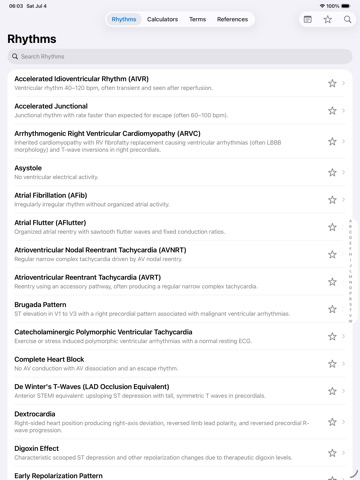Image resolution: width=360 pixels, height=480 pixels.
Task: Star the ARVC entry
Action: (x=332, y=141)
